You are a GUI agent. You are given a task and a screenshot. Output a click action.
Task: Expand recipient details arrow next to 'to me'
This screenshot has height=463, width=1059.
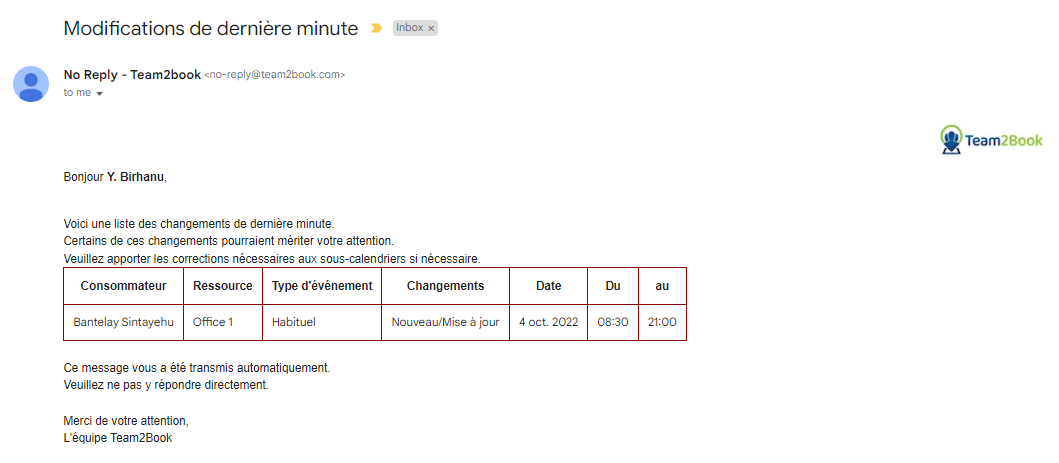click(99, 94)
